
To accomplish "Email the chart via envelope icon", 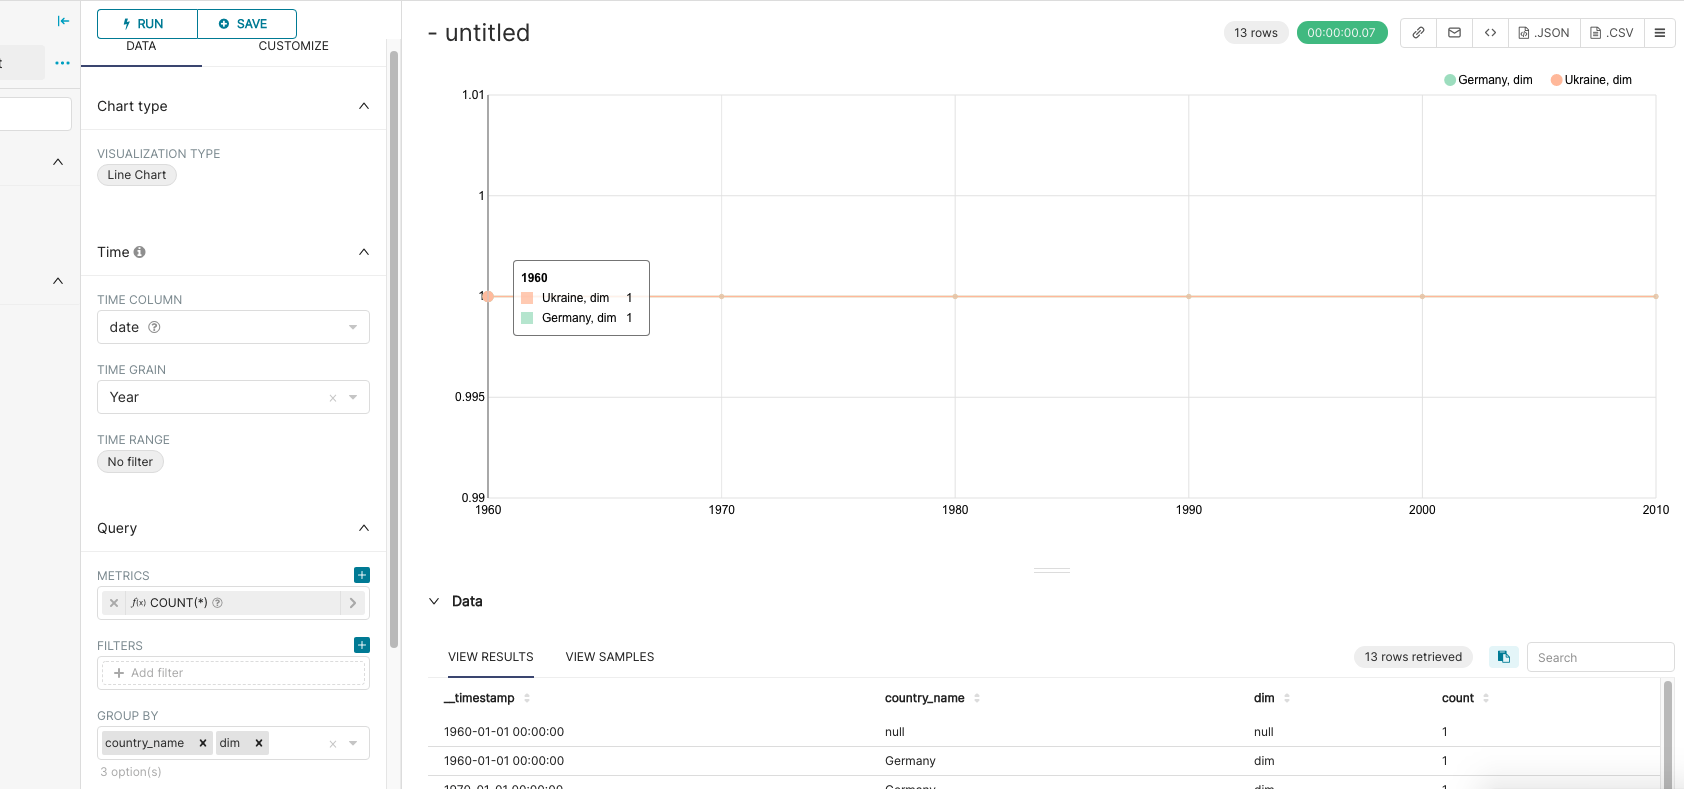I will 1453,32.
